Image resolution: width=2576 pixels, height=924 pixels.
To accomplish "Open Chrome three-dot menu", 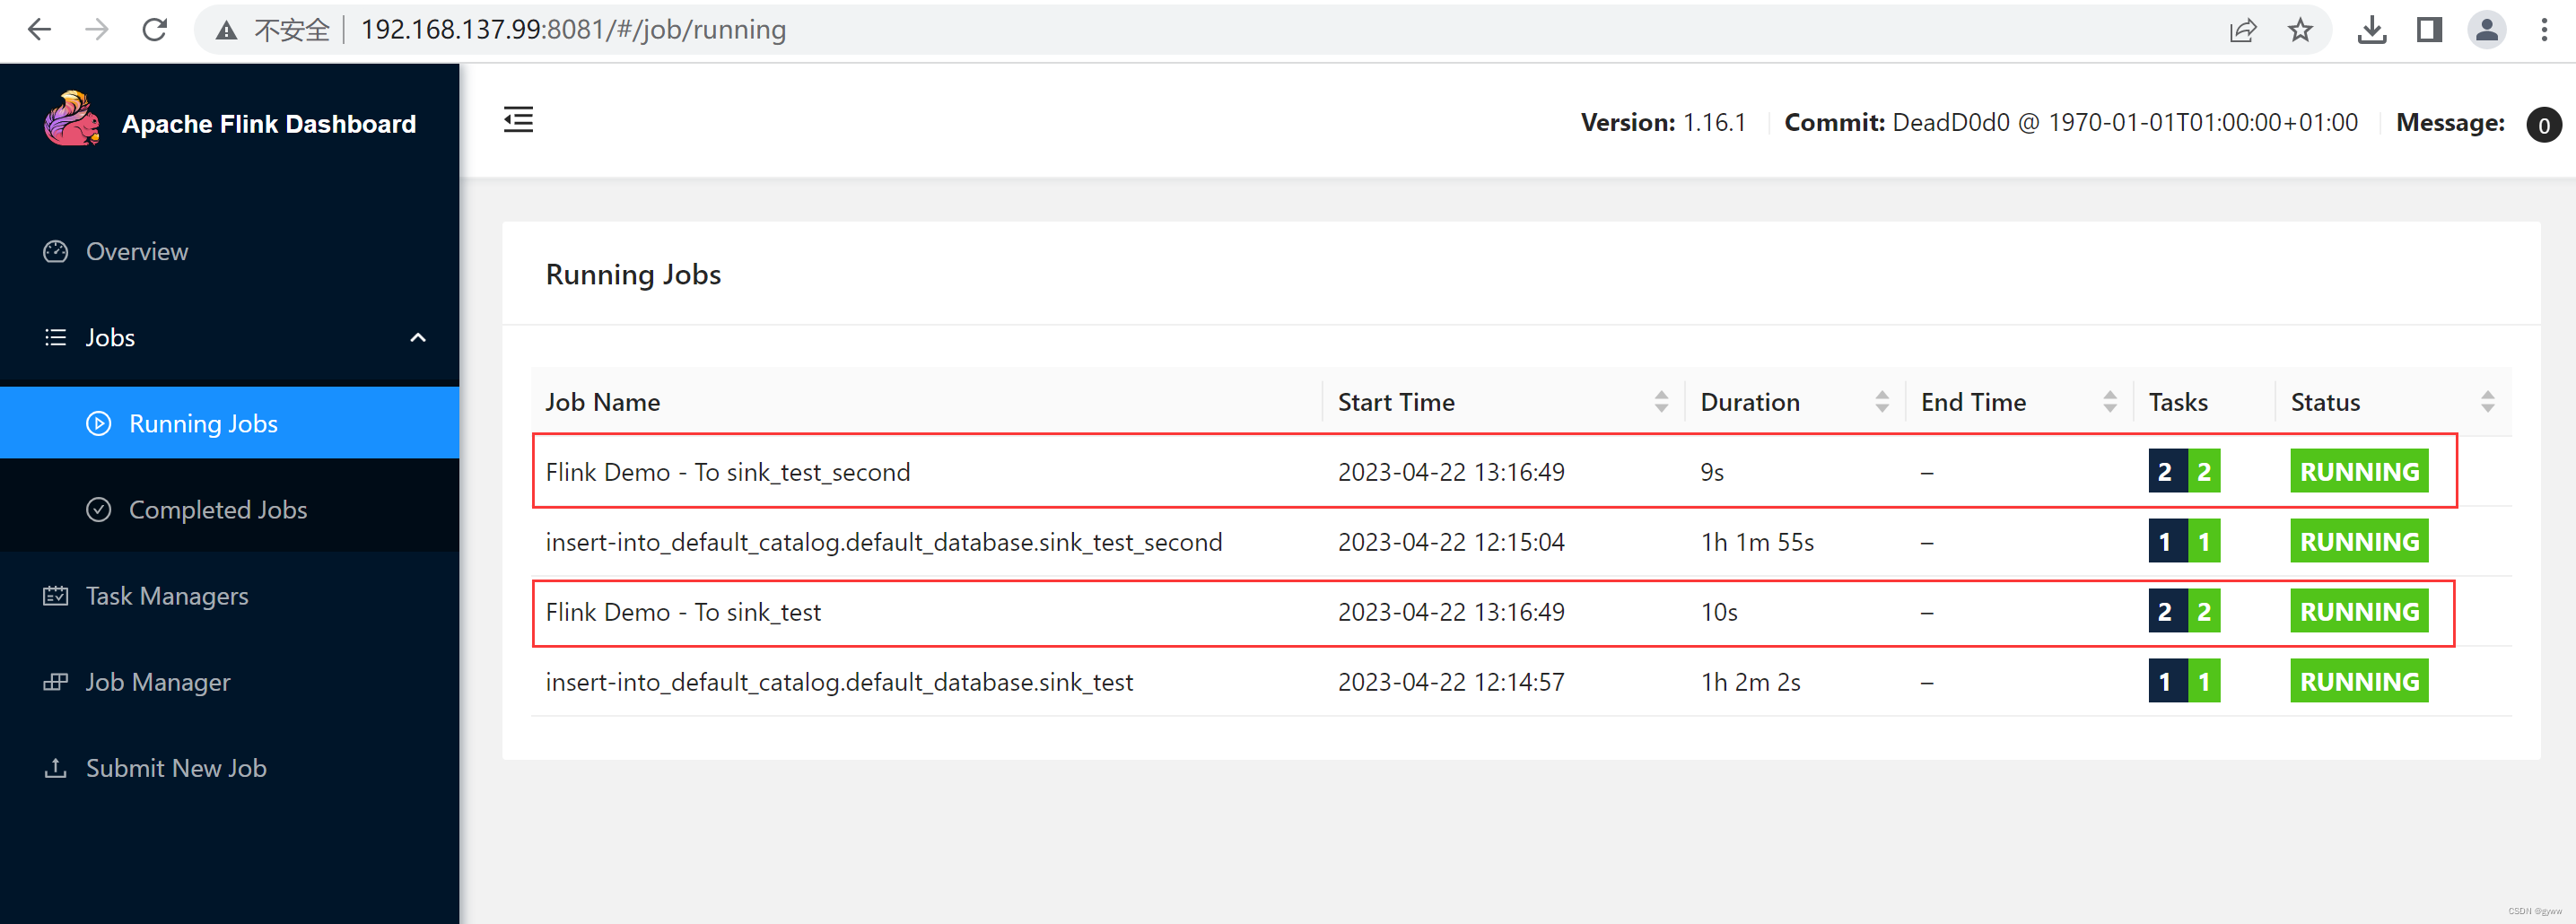I will click(x=2544, y=29).
